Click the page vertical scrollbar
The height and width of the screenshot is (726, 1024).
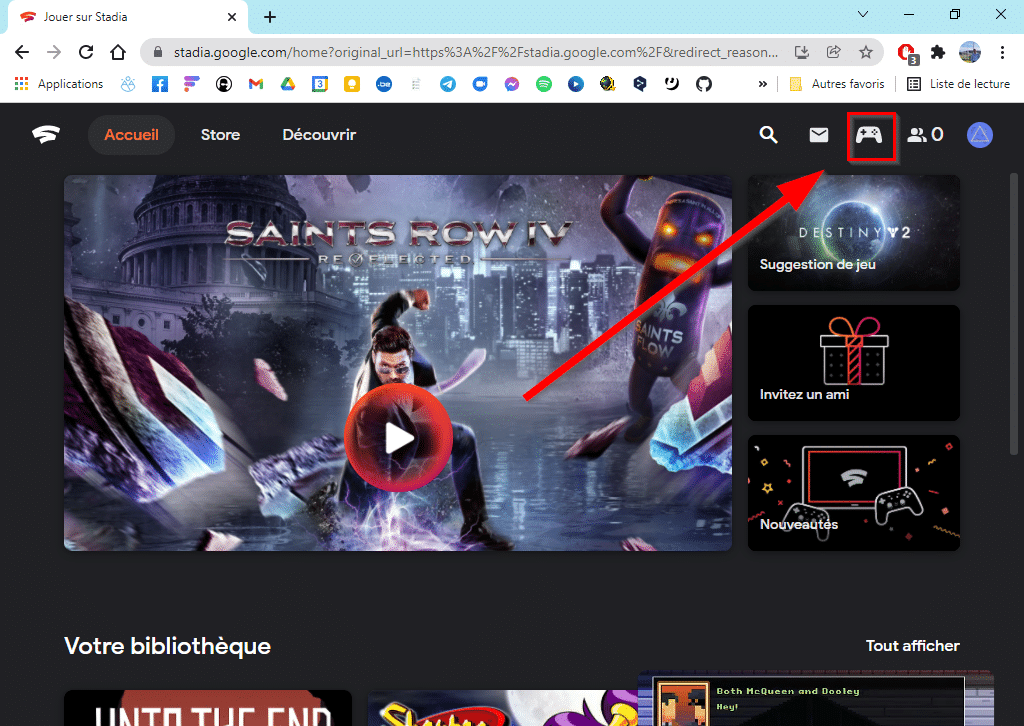click(x=1014, y=313)
